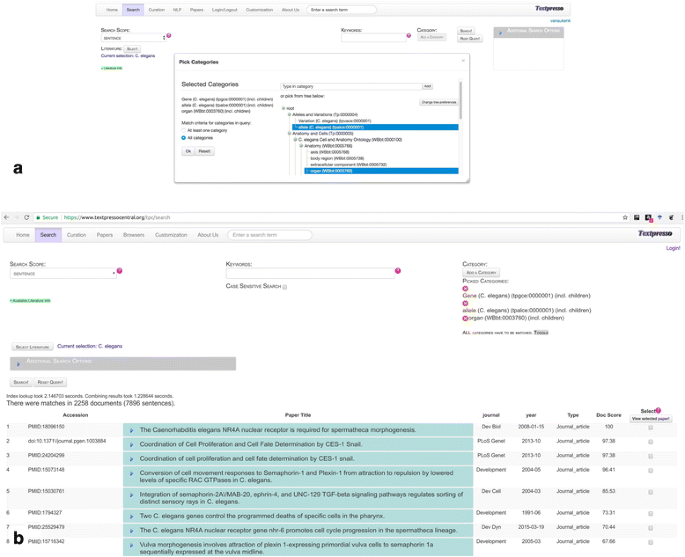685x557 pixels.
Task: Click the 'Enter a search term' field in lower navbar
Action: 269,235
